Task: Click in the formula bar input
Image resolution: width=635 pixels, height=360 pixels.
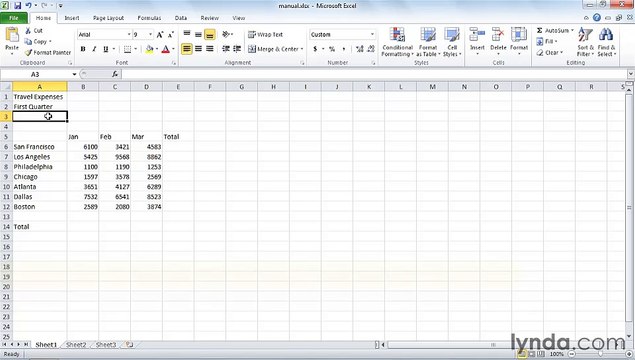Action: [x=375, y=74]
